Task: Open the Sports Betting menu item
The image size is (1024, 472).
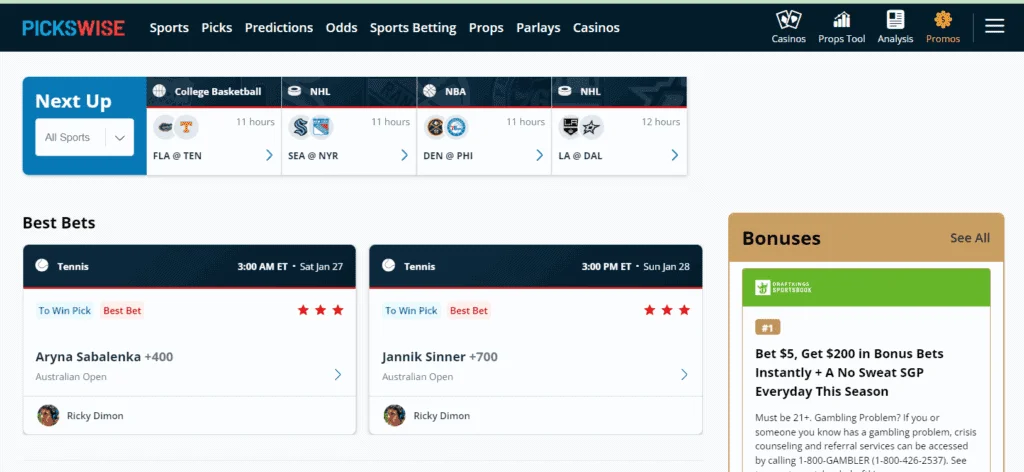Action: [x=413, y=28]
